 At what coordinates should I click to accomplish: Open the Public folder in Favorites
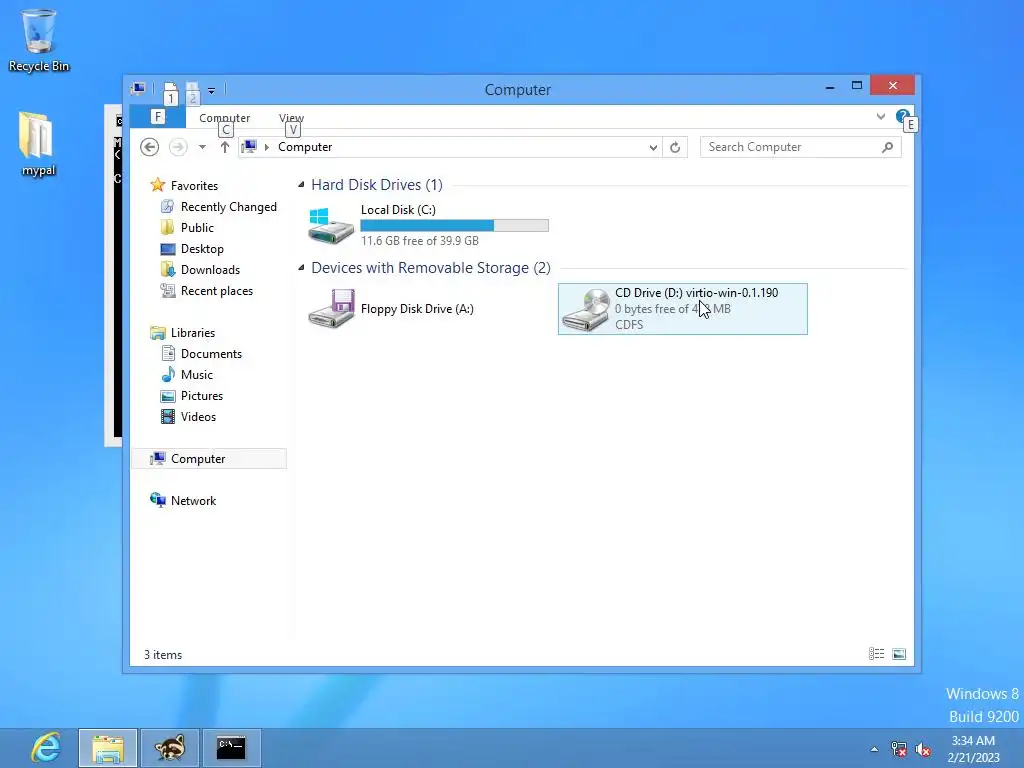pyautogui.click(x=197, y=227)
